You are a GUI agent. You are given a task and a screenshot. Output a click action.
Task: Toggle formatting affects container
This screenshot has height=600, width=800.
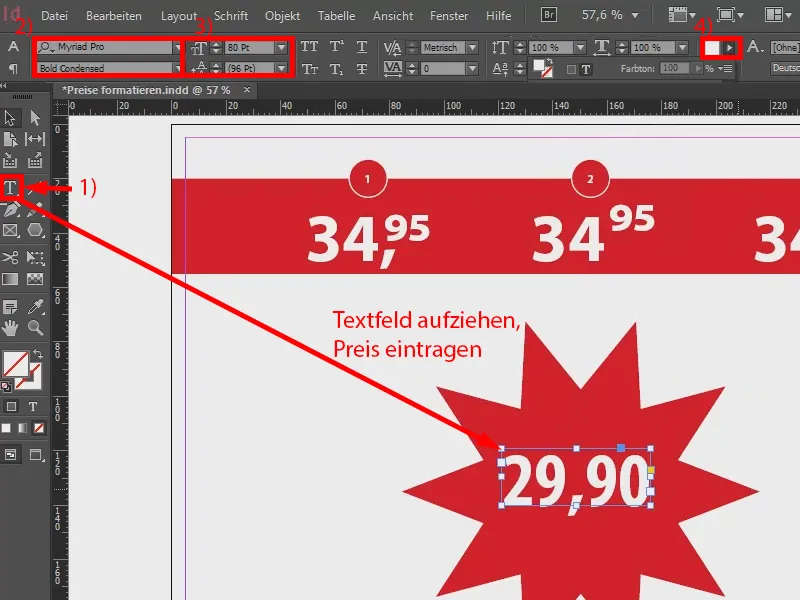[x=11, y=407]
